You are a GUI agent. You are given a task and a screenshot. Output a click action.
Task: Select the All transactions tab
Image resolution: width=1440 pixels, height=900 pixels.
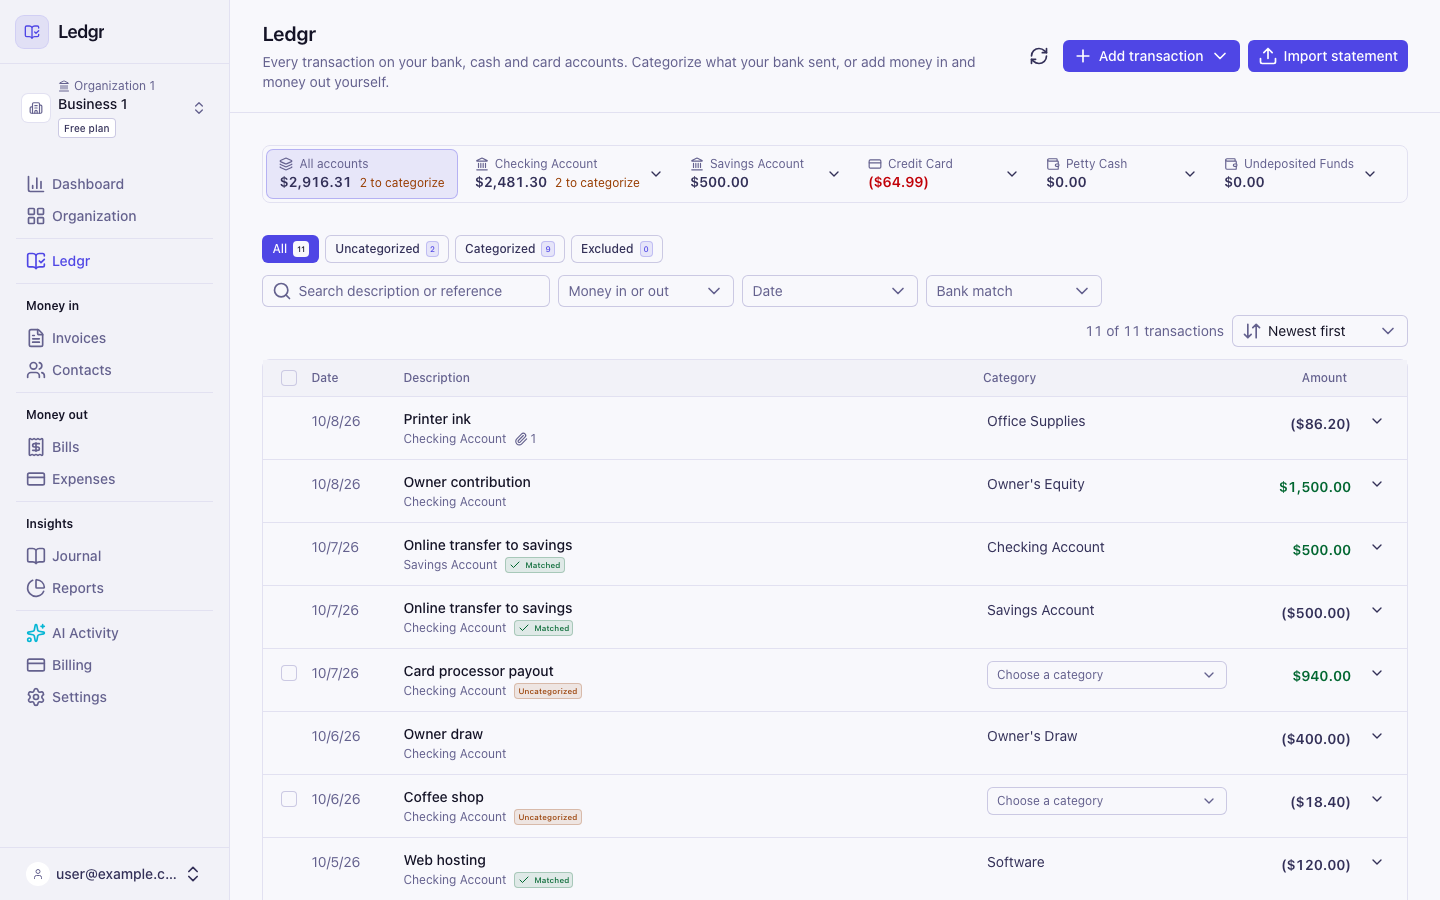click(290, 249)
